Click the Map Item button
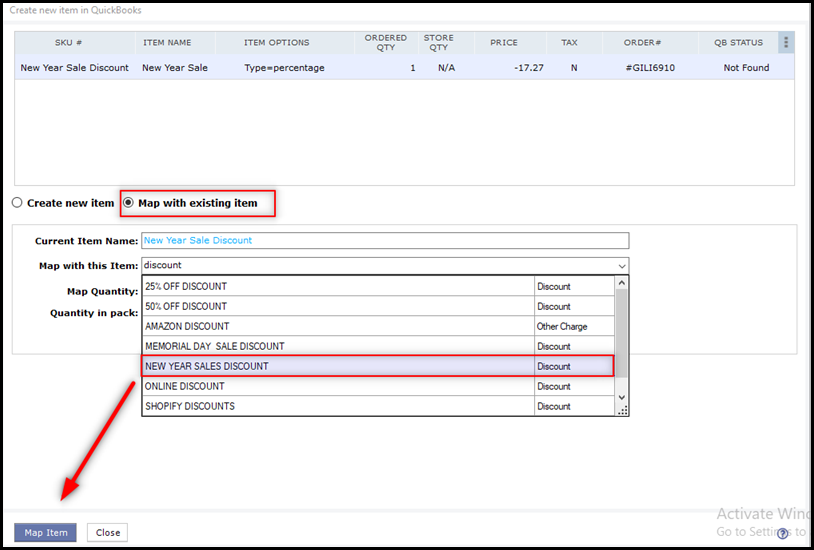The height and width of the screenshot is (550, 814). (45, 533)
